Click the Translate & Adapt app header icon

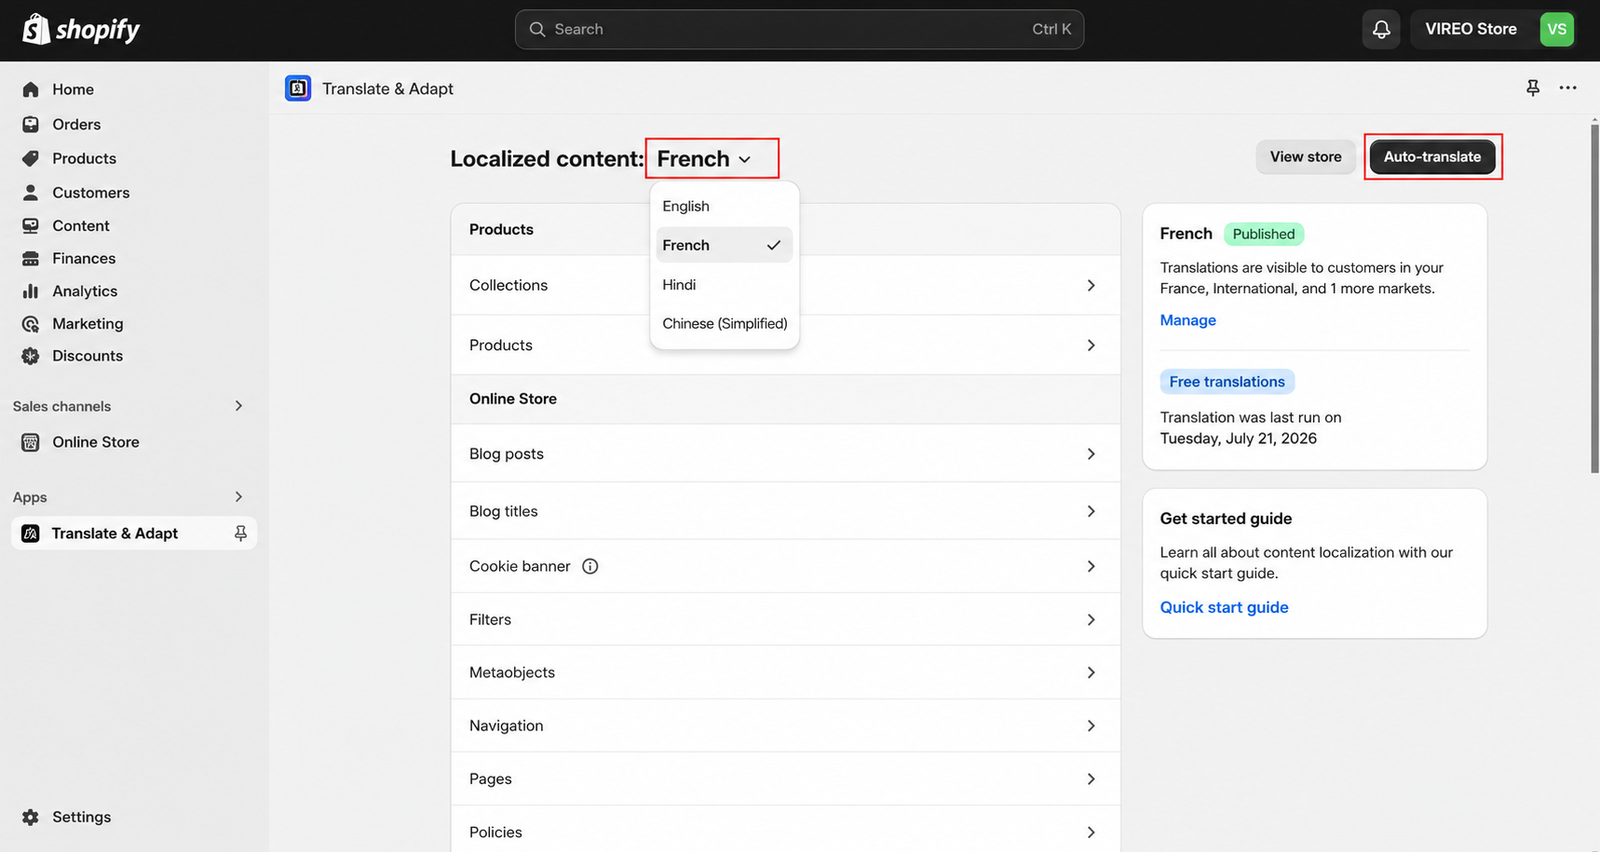[x=298, y=88]
